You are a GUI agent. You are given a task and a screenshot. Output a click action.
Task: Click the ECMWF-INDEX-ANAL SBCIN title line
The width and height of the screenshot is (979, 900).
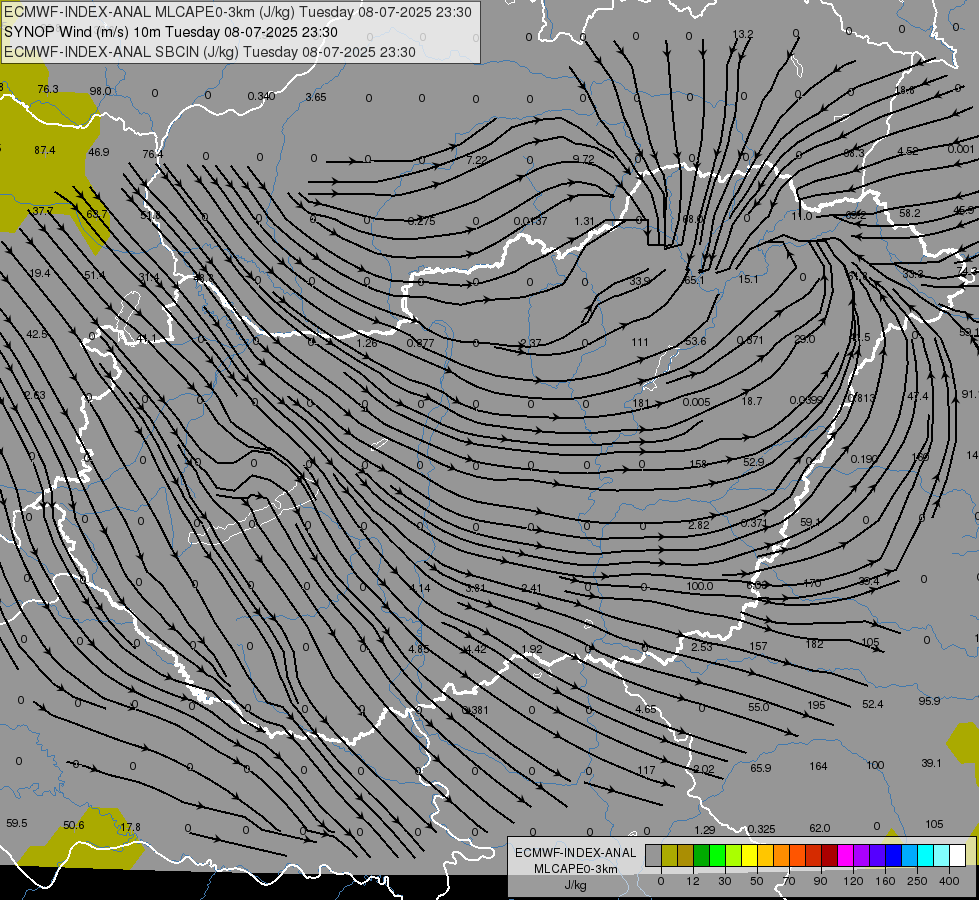point(210,52)
